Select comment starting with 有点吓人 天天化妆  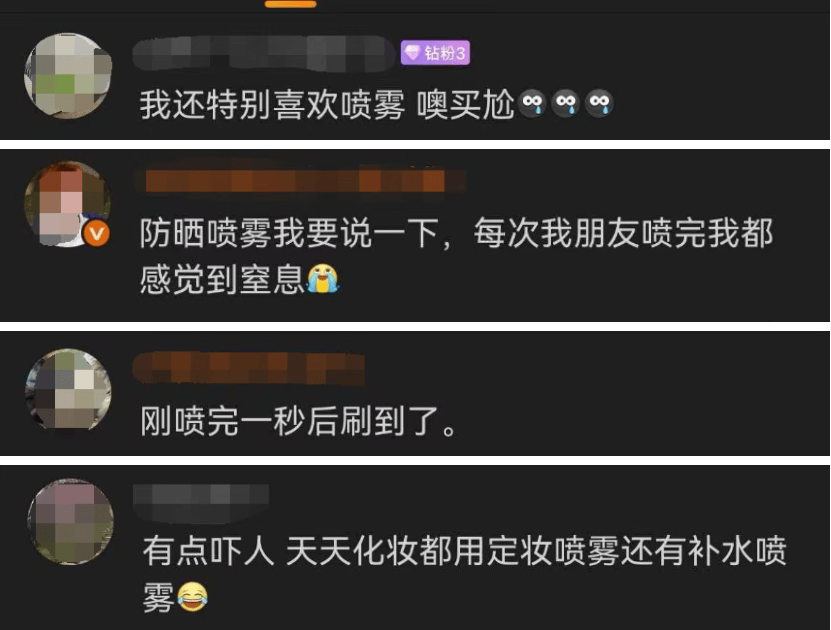tap(464, 574)
